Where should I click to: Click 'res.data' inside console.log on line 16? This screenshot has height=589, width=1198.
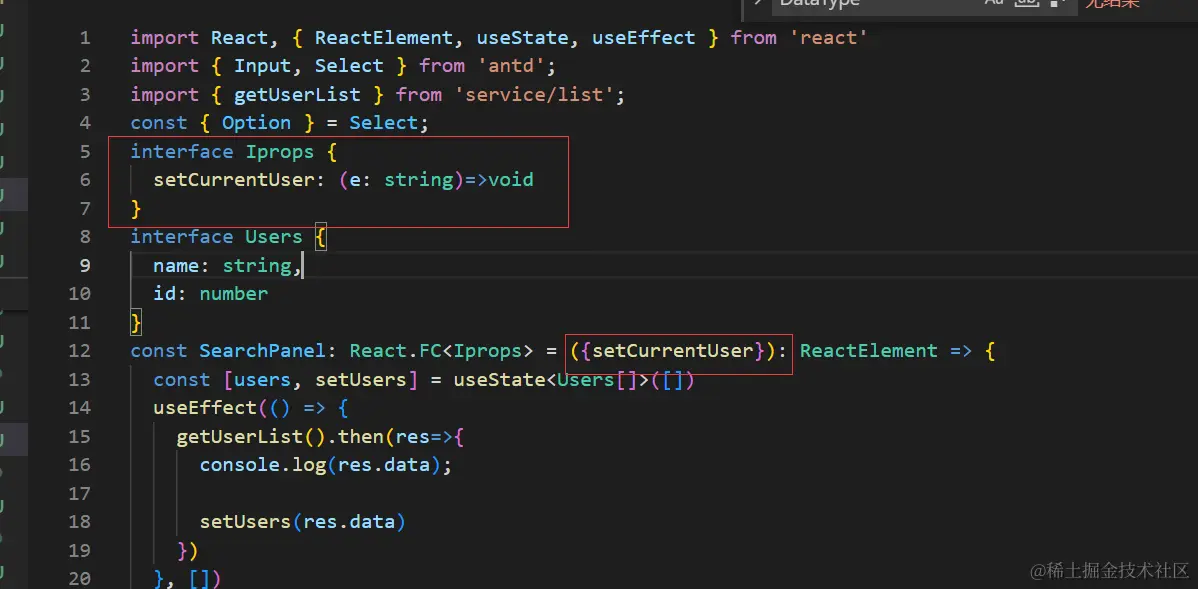384,464
